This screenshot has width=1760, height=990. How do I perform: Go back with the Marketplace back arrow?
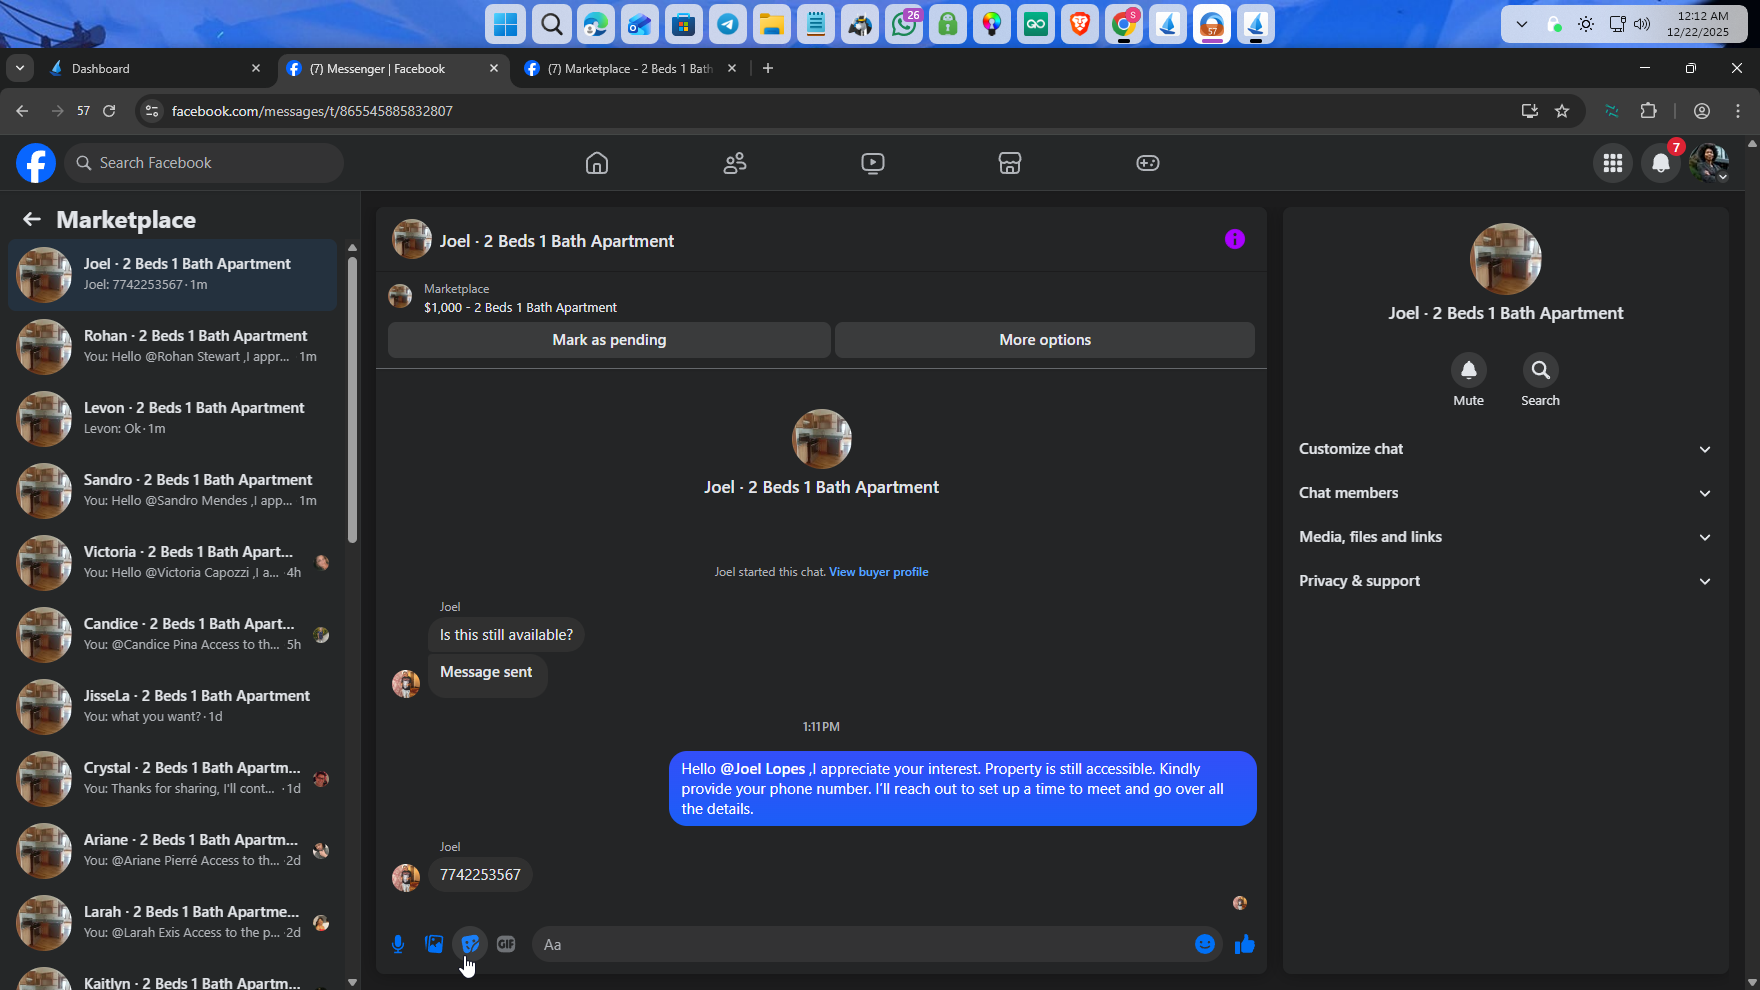(x=32, y=219)
